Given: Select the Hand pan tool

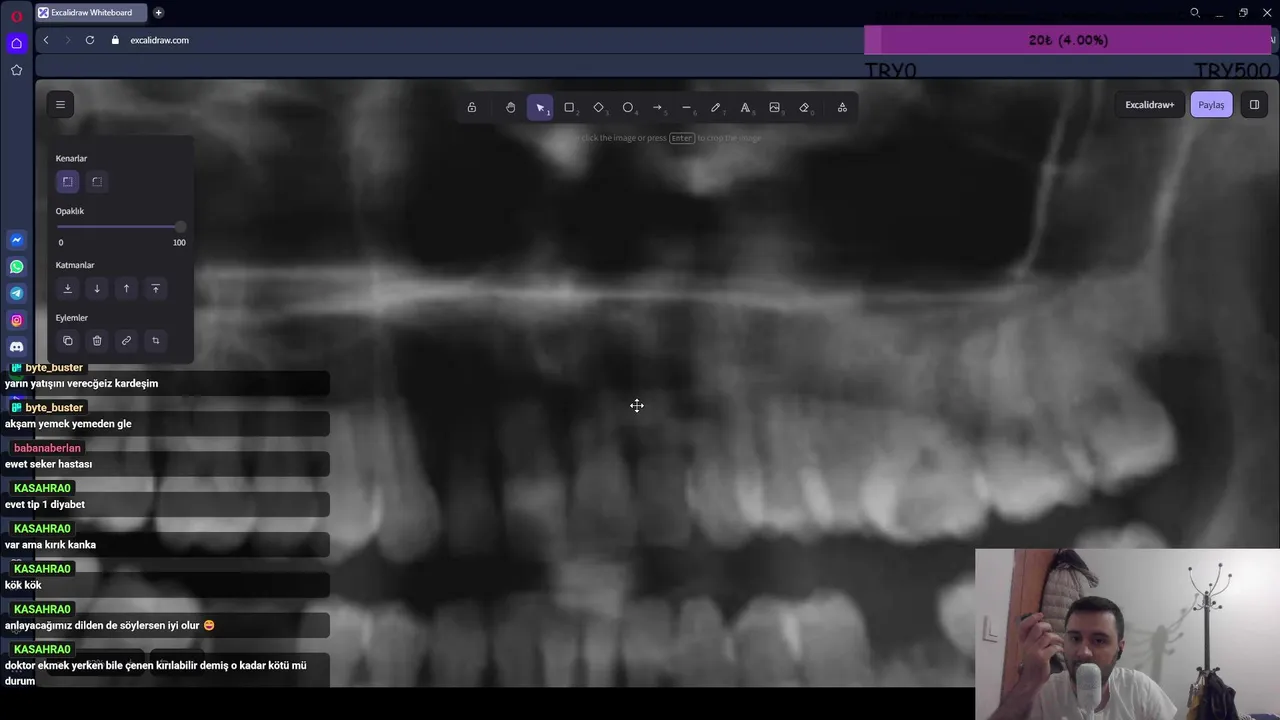Looking at the screenshot, I should pos(511,108).
